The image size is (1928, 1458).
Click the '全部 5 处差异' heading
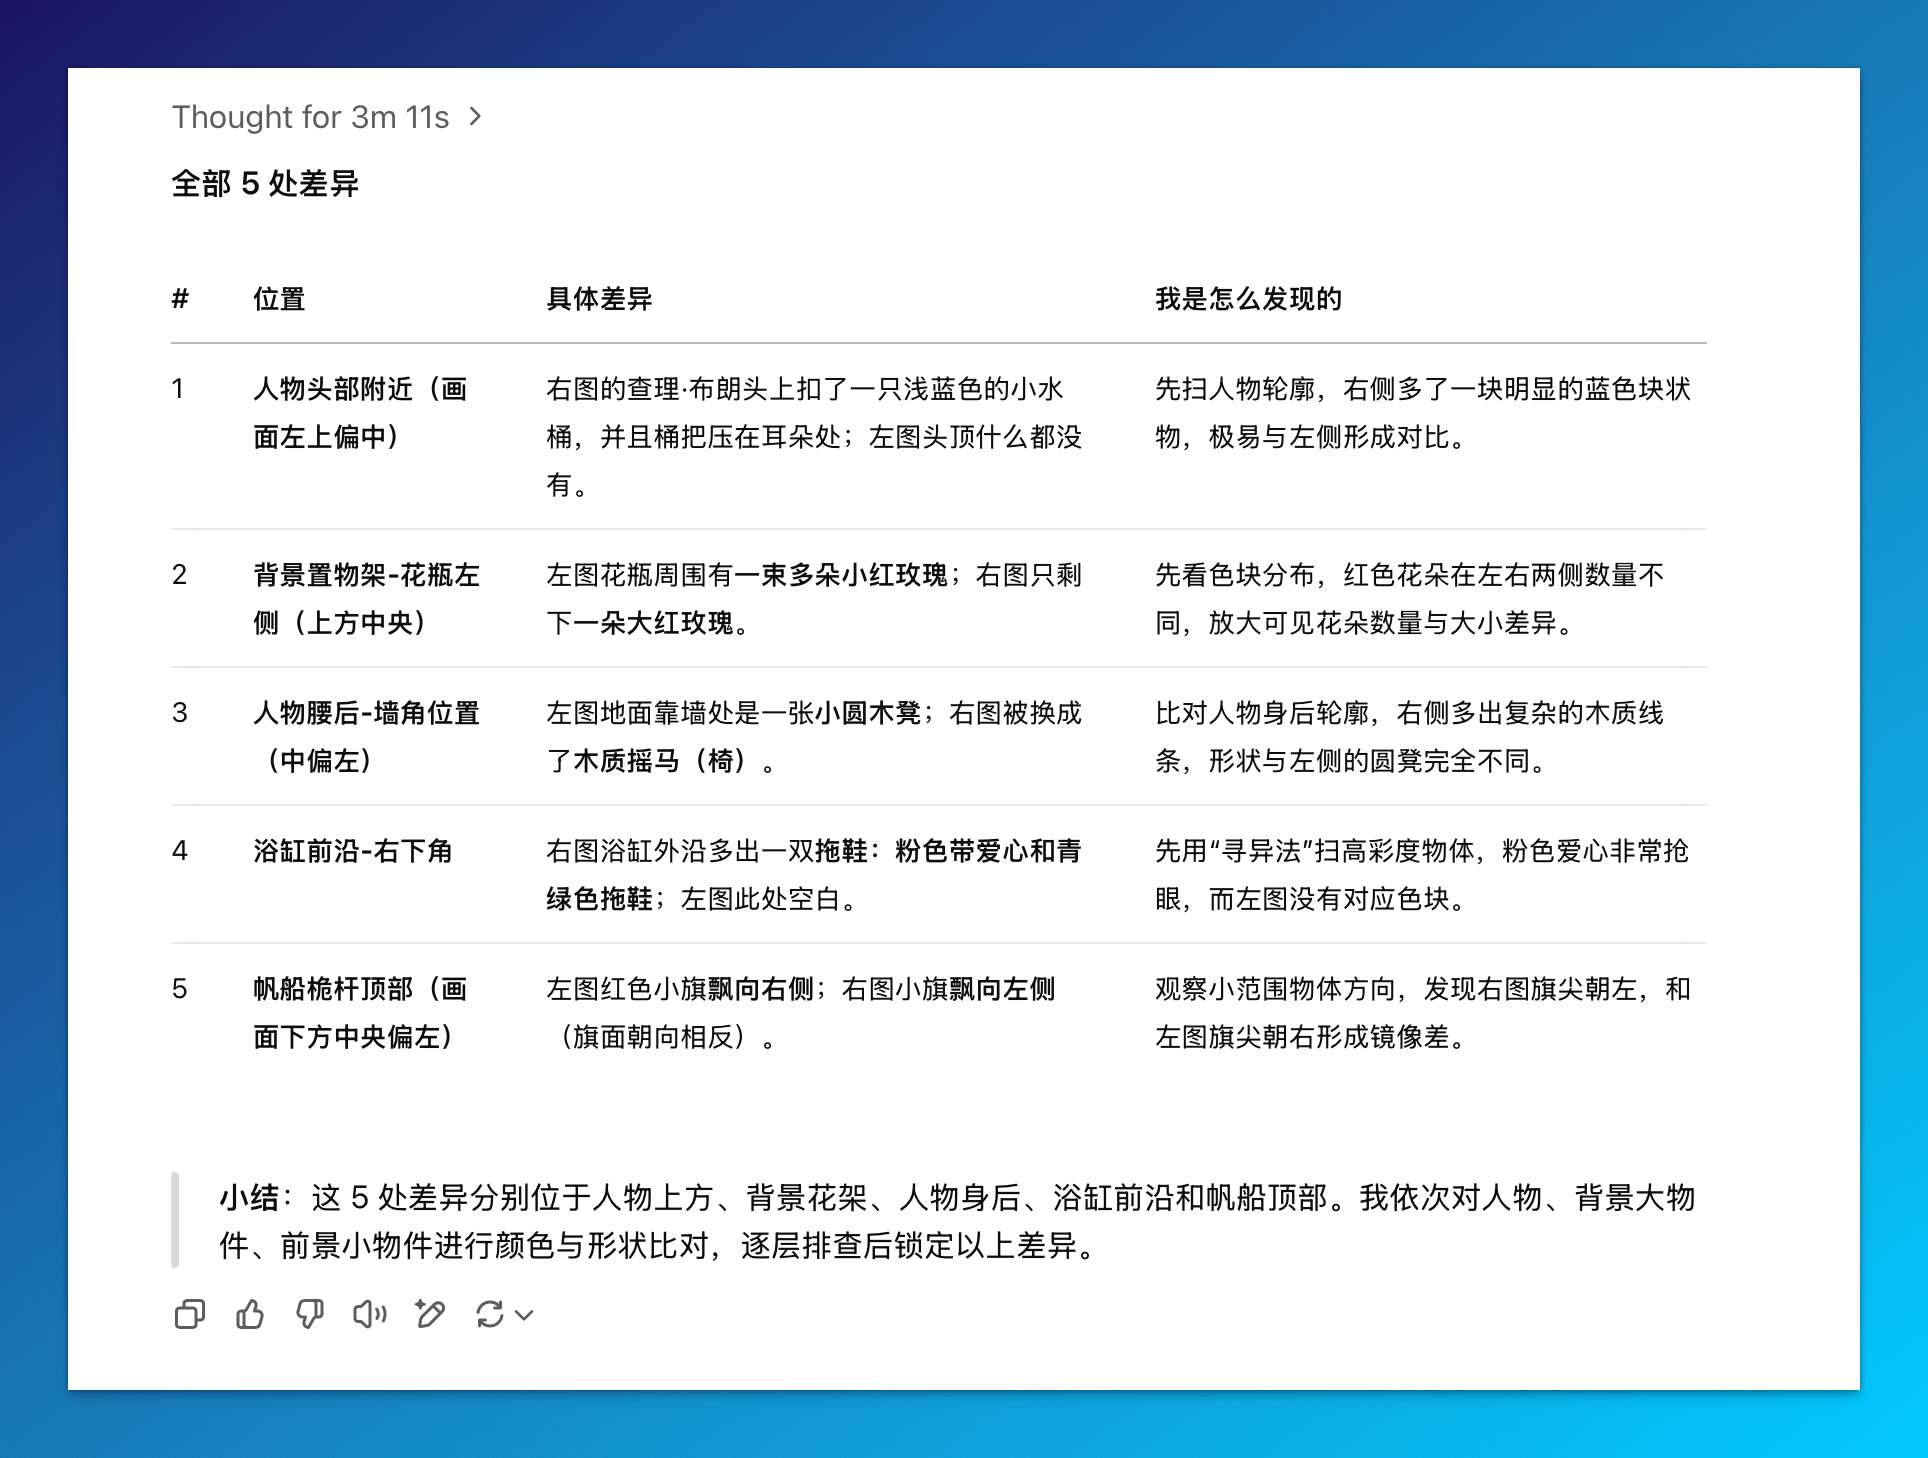265,184
